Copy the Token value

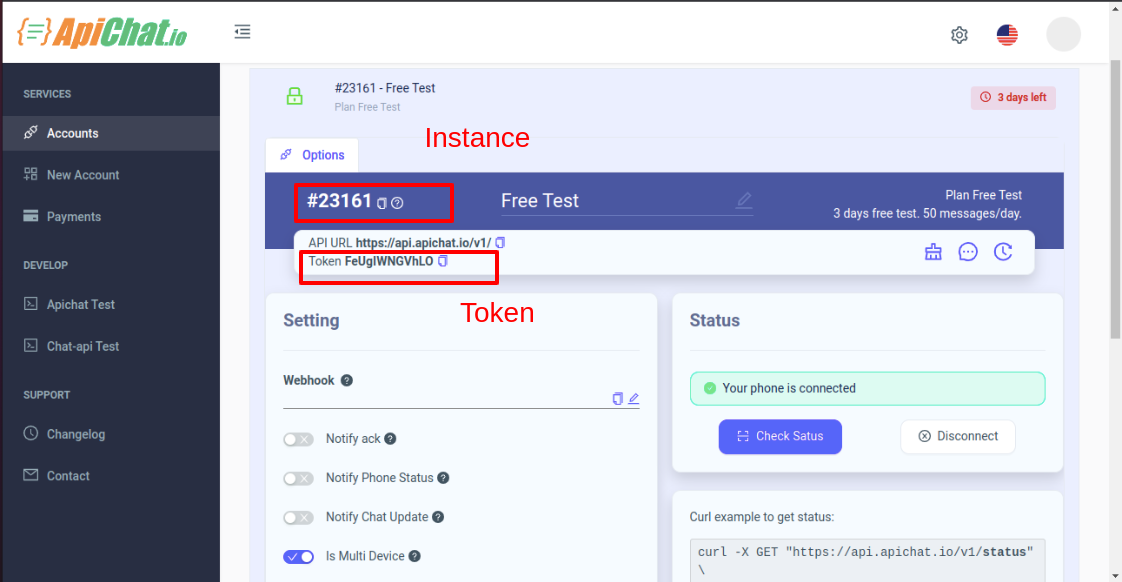(x=443, y=261)
